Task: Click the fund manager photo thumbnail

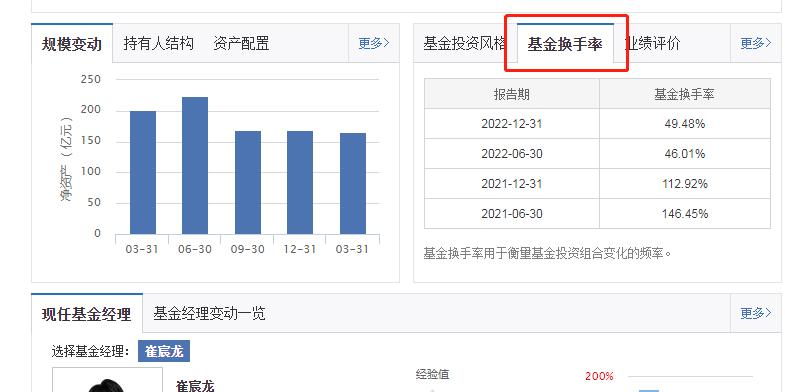Action: 108,380
